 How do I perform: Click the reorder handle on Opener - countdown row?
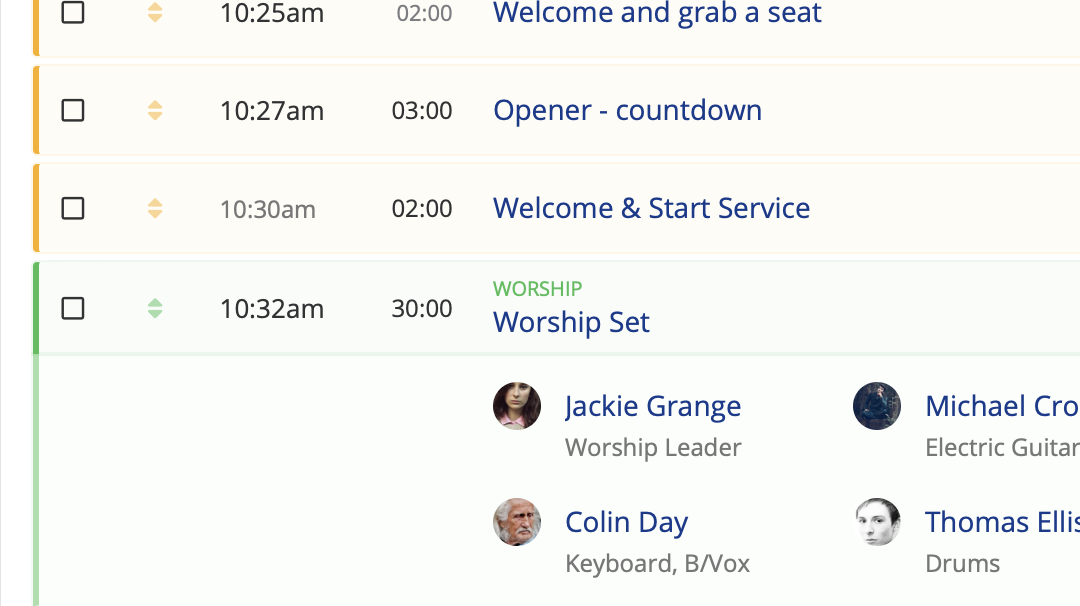point(155,110)
